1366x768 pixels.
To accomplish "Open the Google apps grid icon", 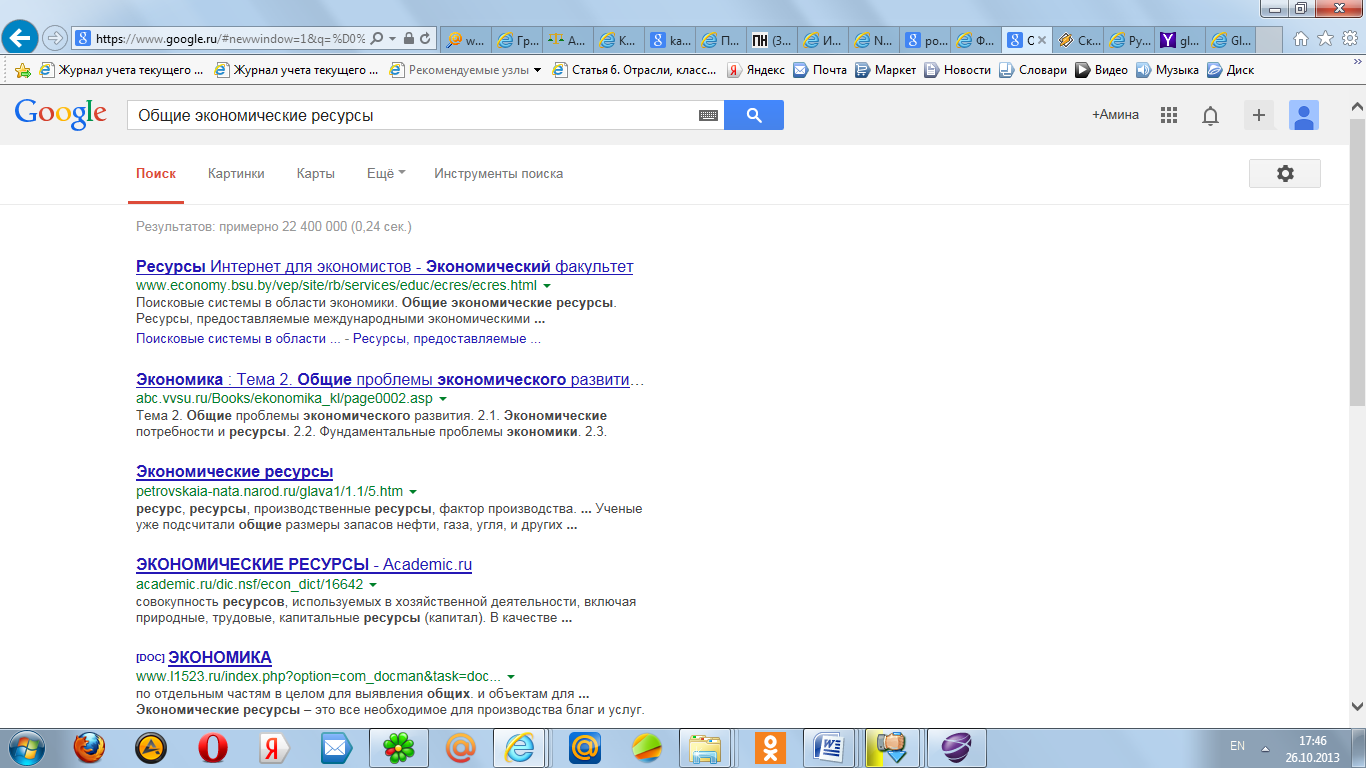I will pos(1169,115).
